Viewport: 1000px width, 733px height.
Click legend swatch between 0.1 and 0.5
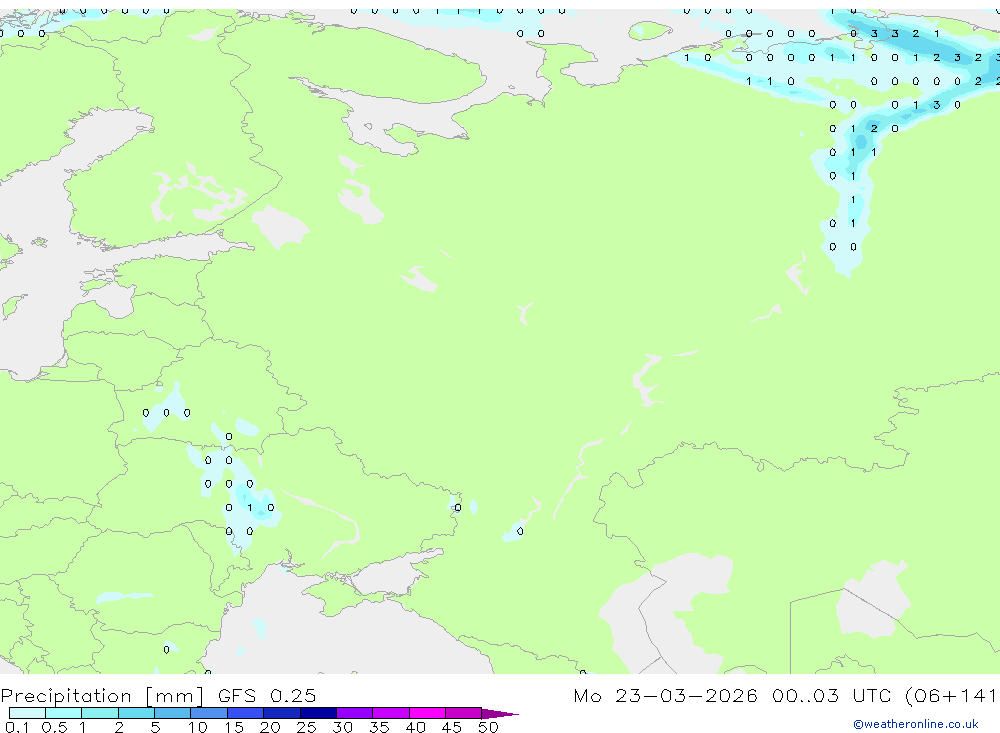tap(27, 713)
